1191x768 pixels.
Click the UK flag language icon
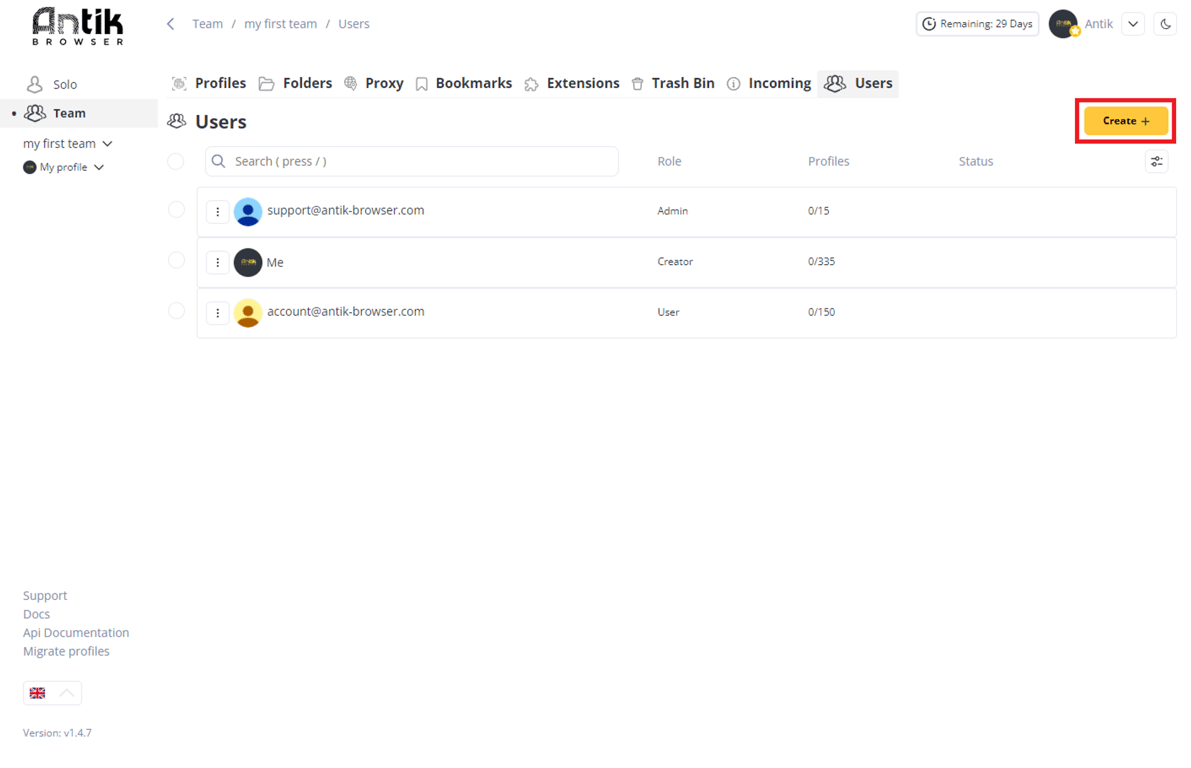coord(37,693)
